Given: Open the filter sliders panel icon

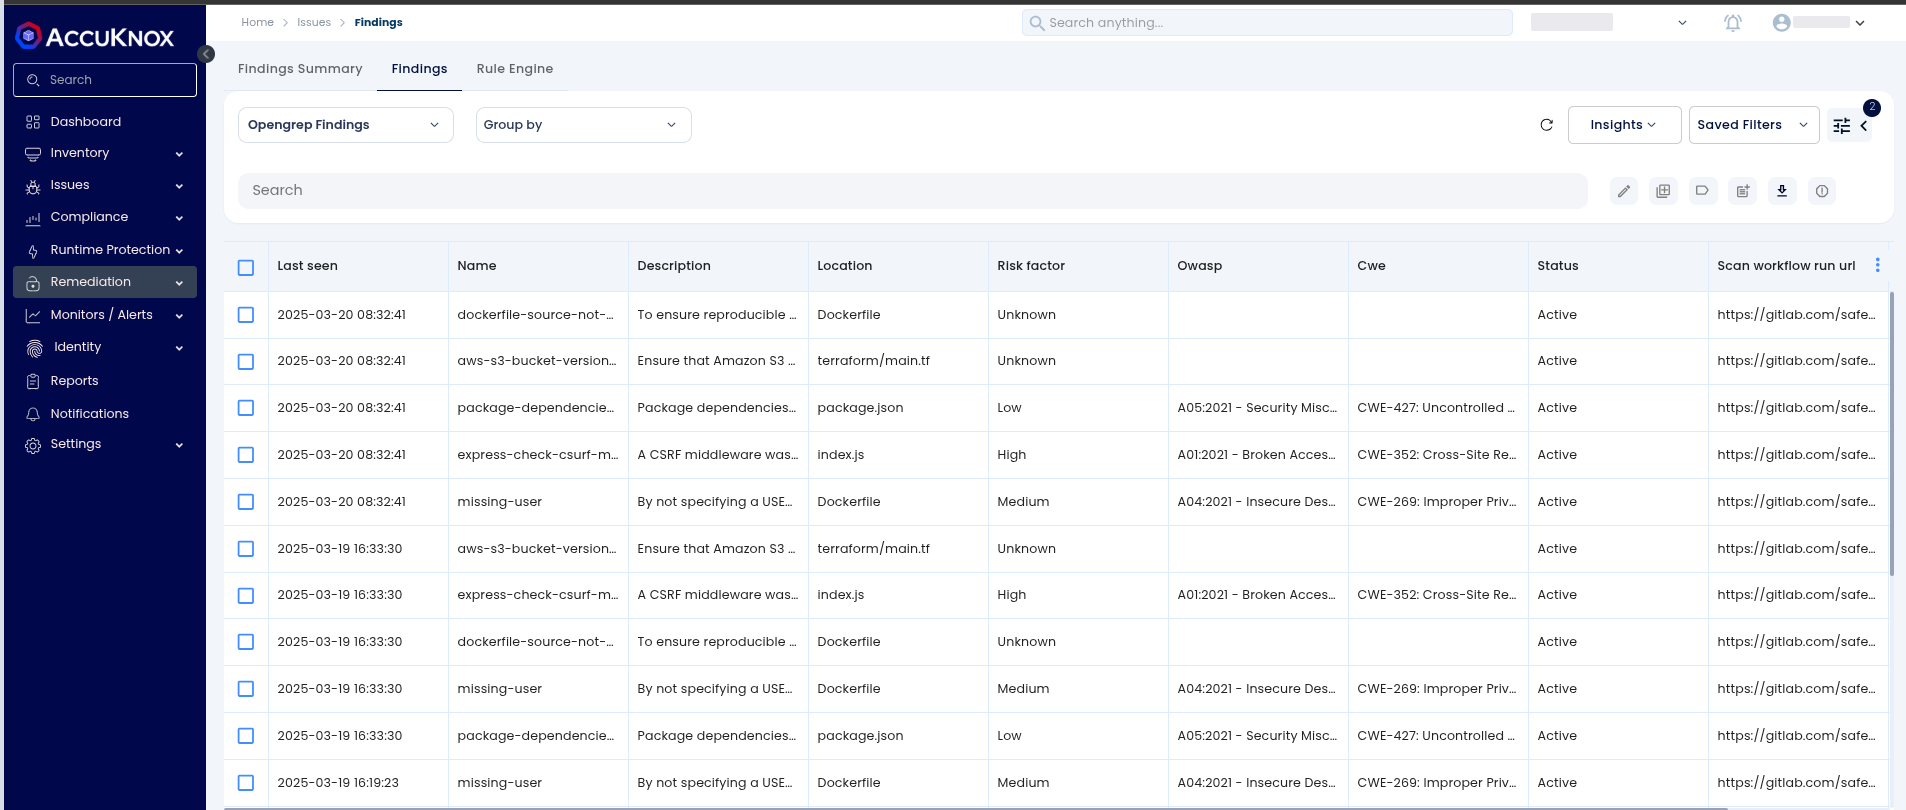Looking at the screenshot, I should (x=1841, y=126).
